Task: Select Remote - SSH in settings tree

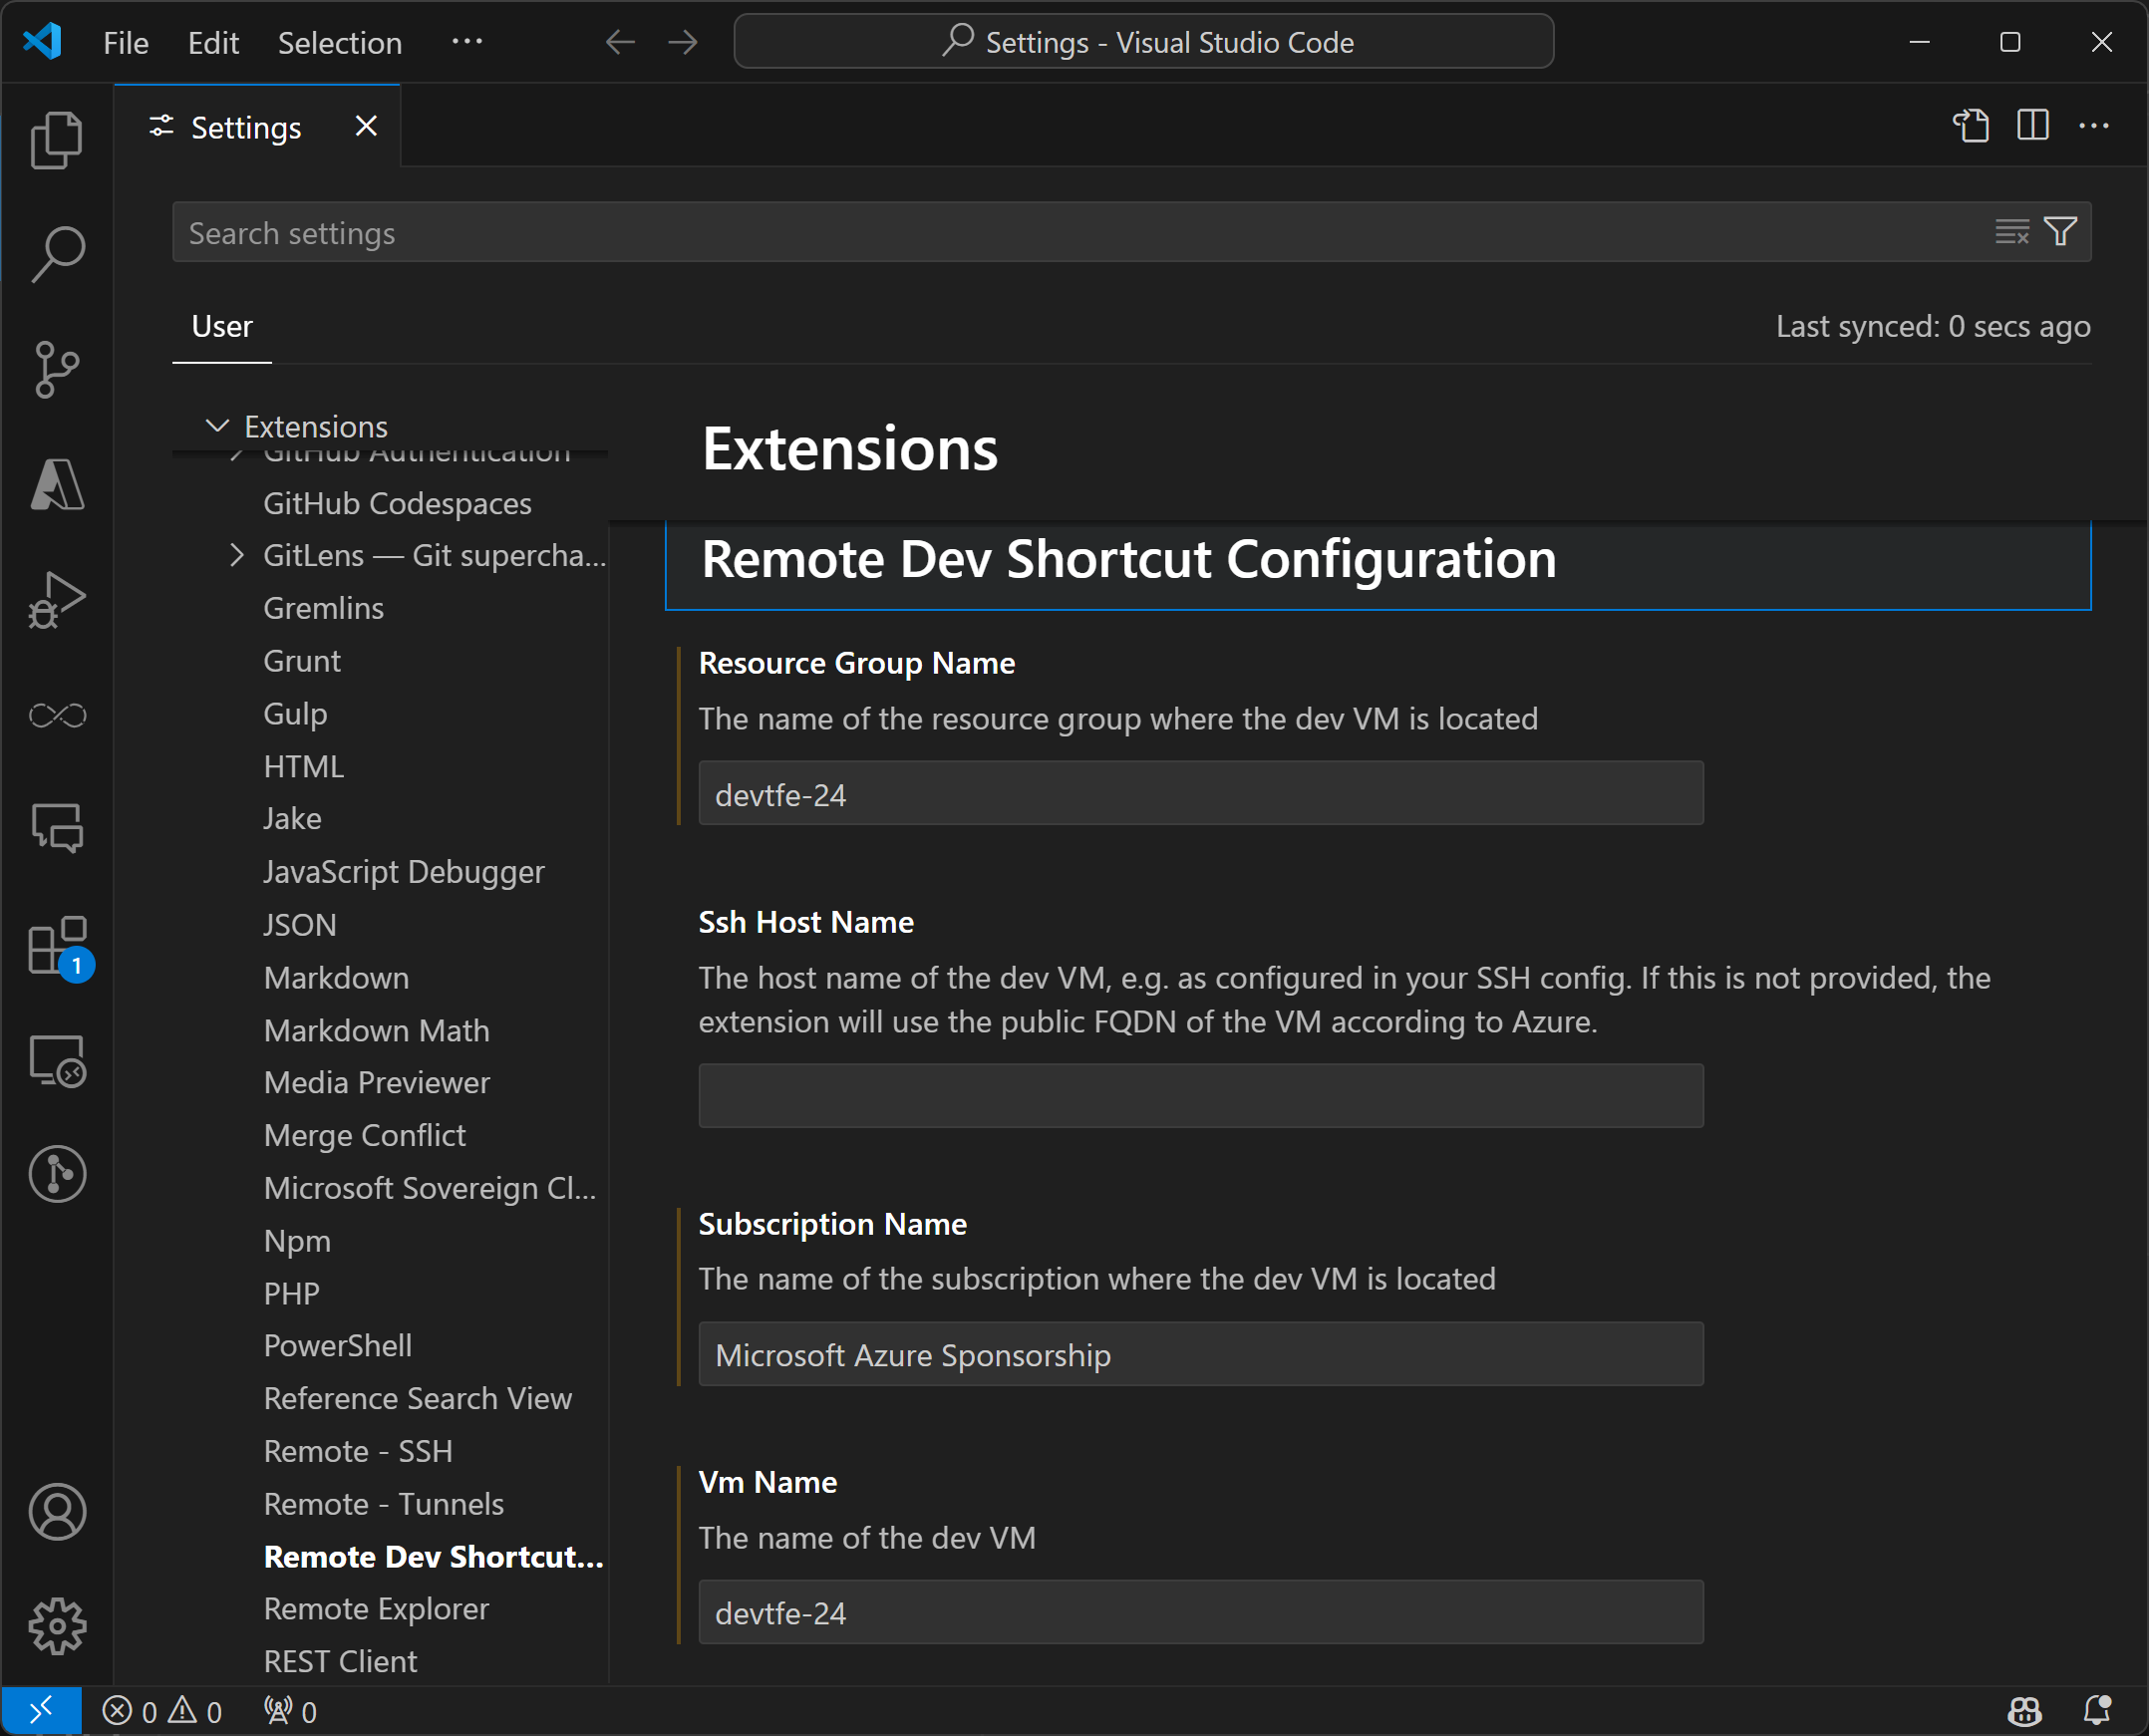Action: pos(358,1452)
